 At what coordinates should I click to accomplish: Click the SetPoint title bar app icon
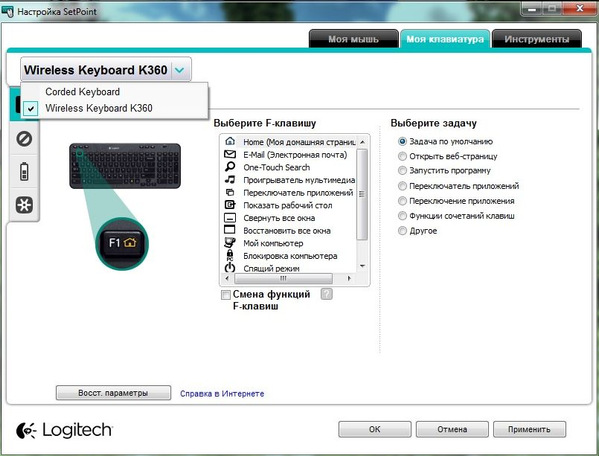tap(8, 11)
